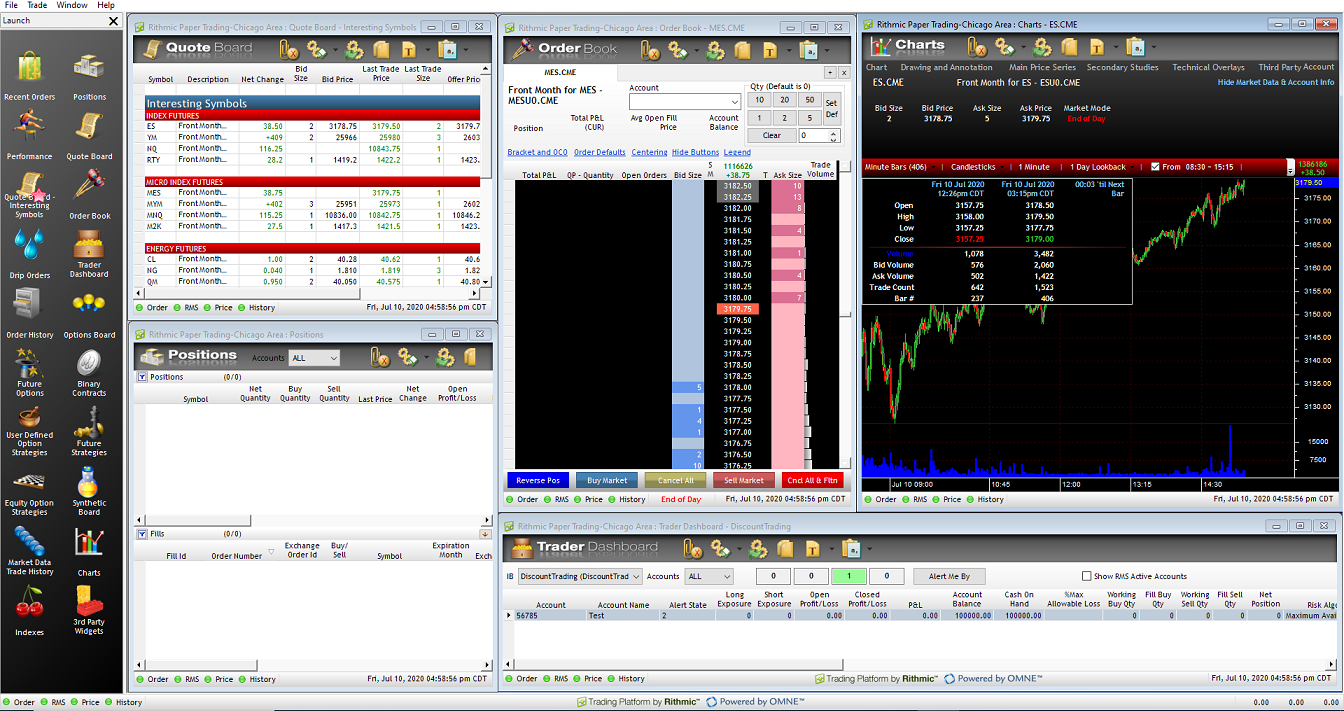This screenshot has width=1344, height=711.
Task: Click the Sell Market button
Action: pos(744,480)
